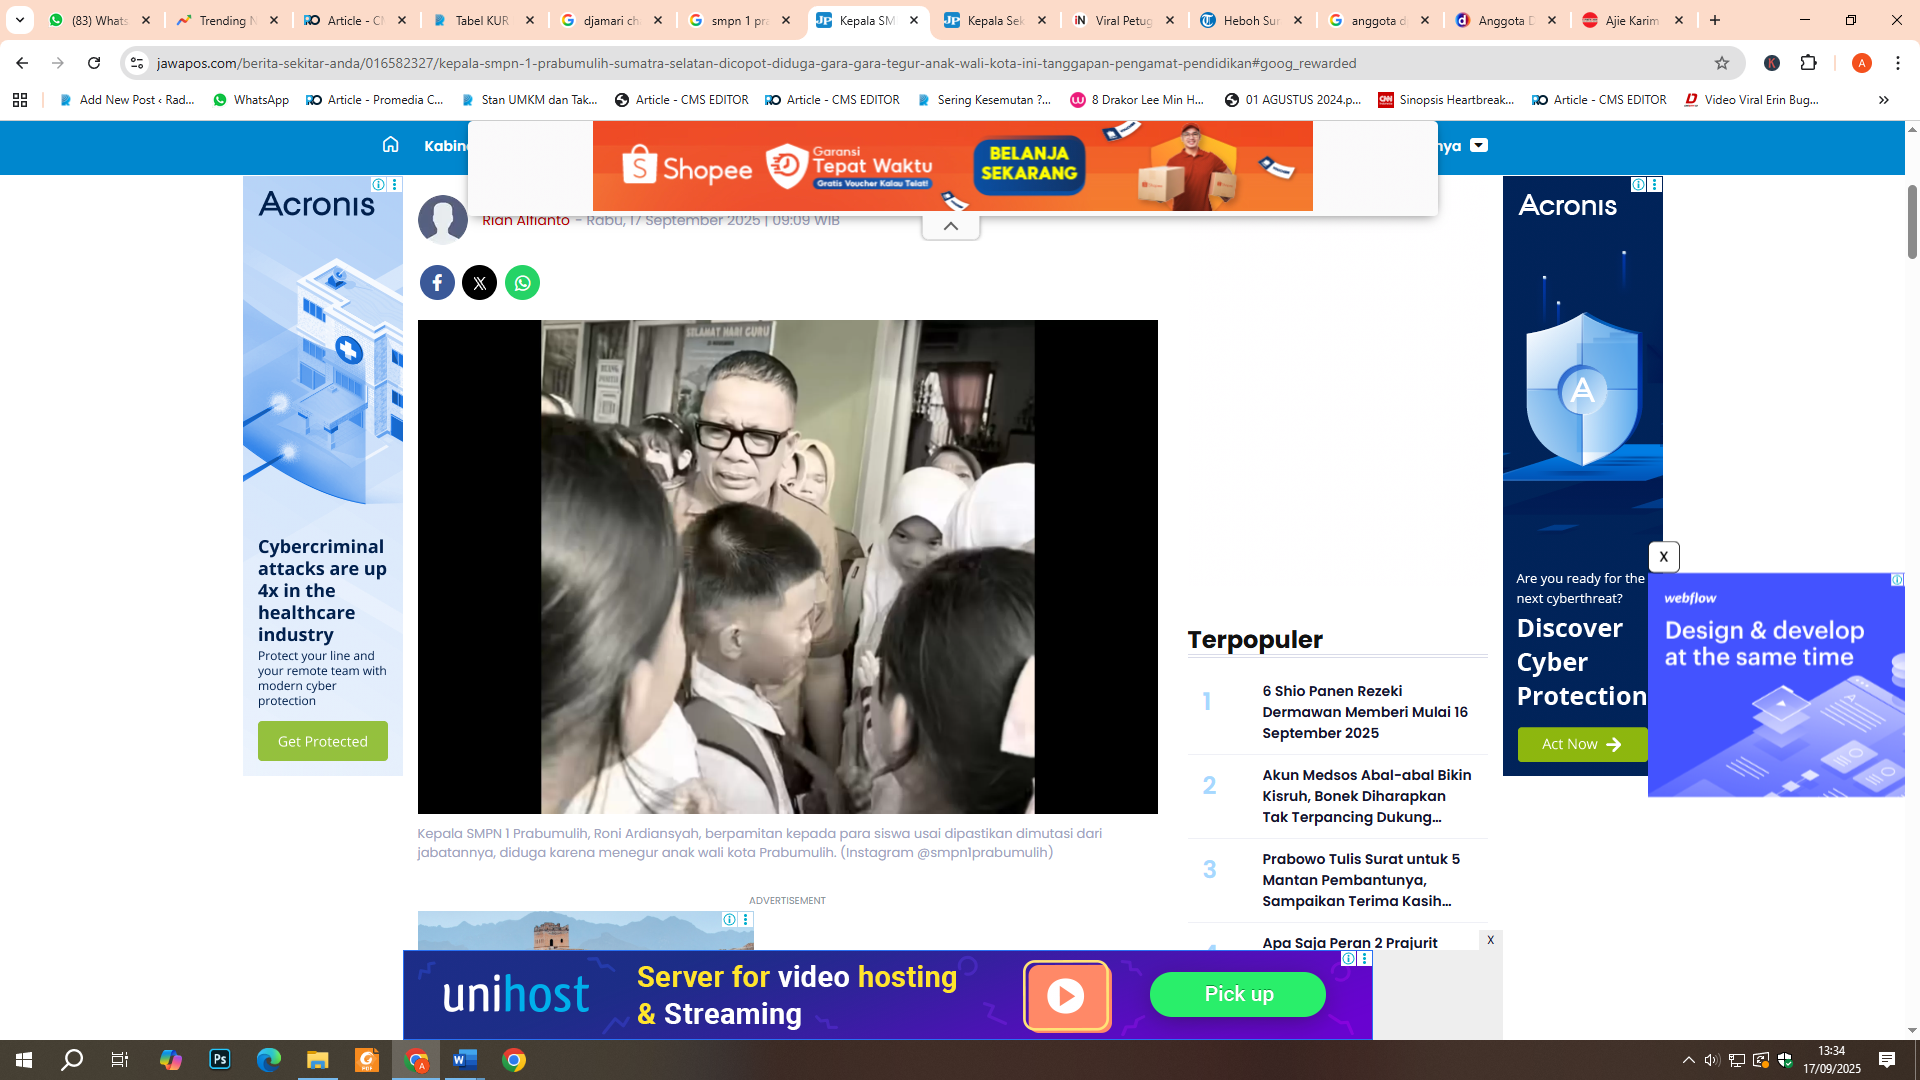1920x1080 pixels.
Task: Close the webflow floating ad
Action: coord(1664,557)
